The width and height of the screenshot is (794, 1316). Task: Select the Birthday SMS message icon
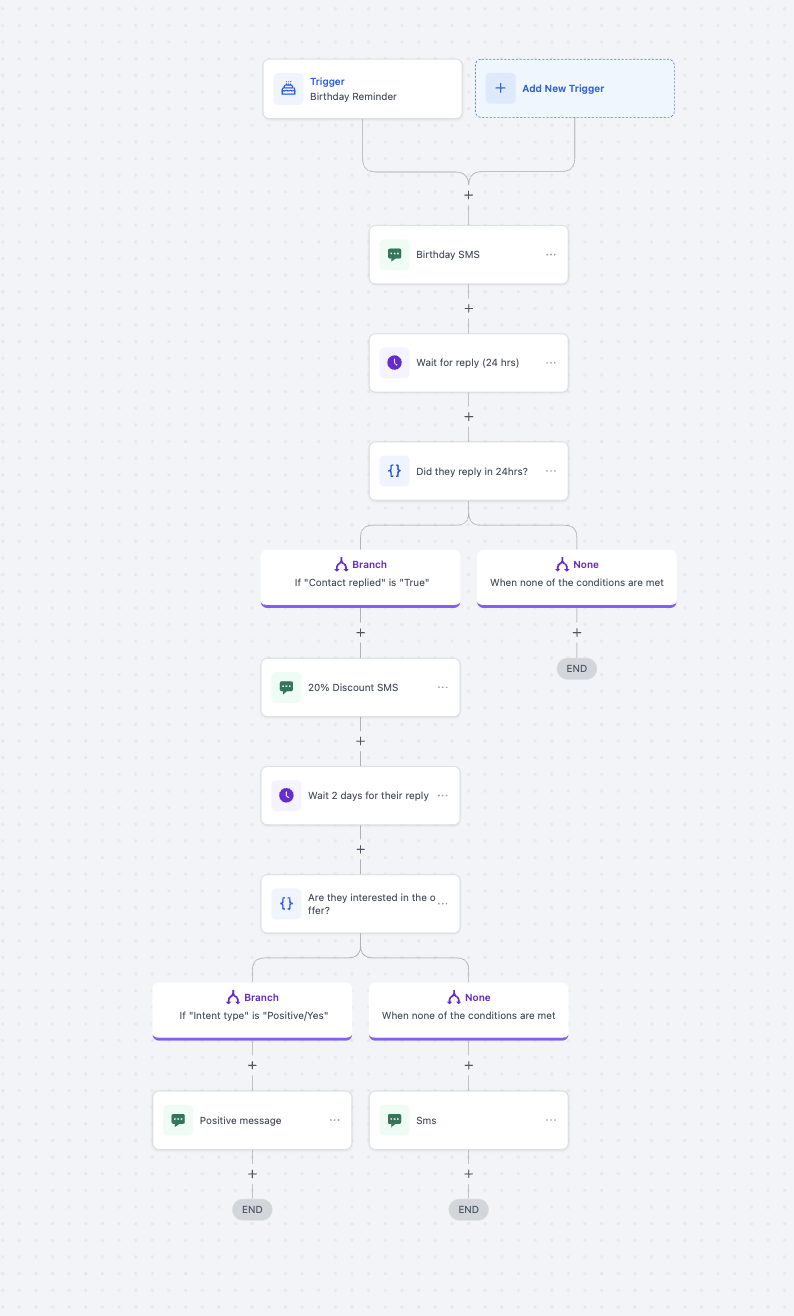[x=395, y=255]
